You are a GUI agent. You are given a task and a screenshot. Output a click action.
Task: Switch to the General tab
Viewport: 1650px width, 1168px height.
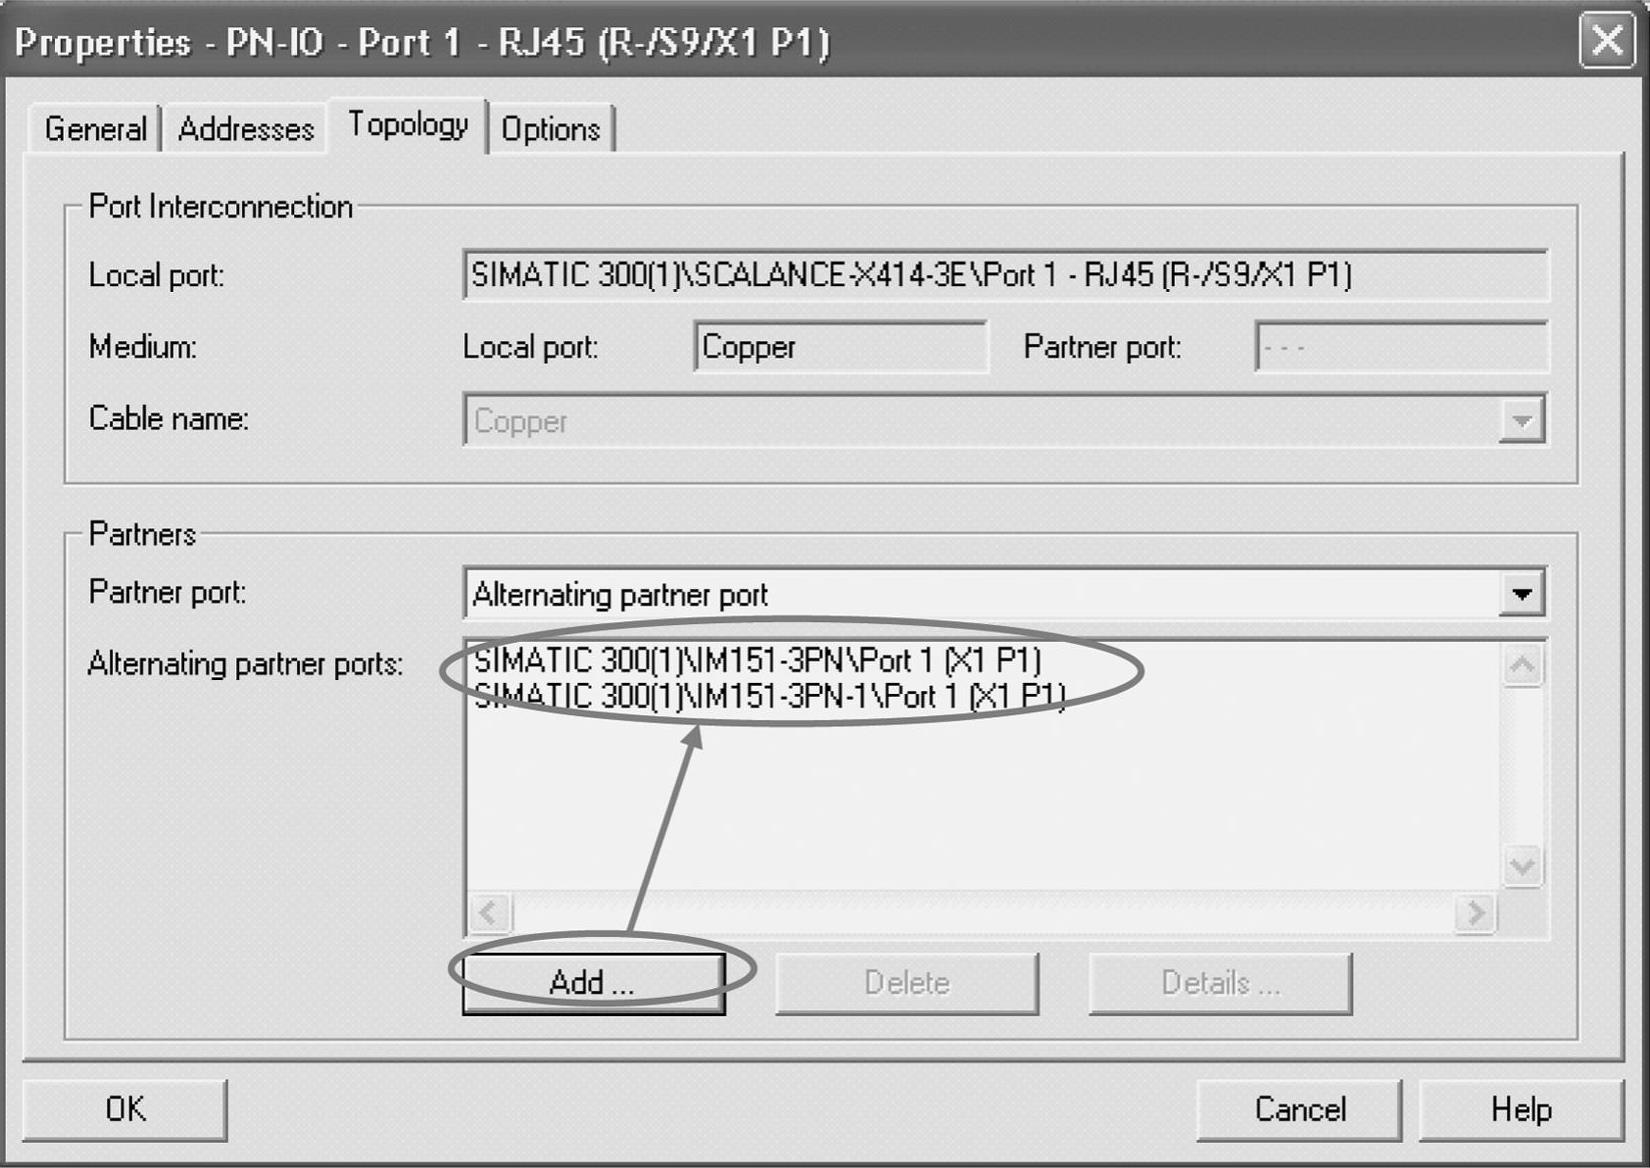point(94,129)
